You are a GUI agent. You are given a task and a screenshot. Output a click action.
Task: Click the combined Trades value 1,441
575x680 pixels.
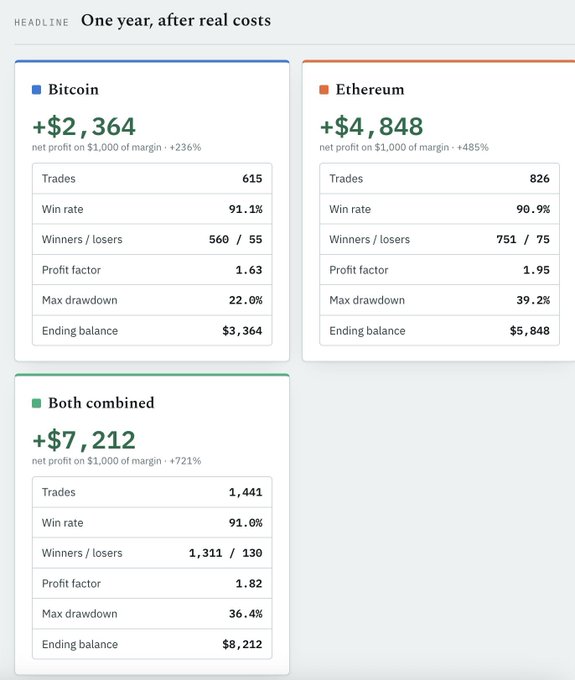click(x=246, y=492)
